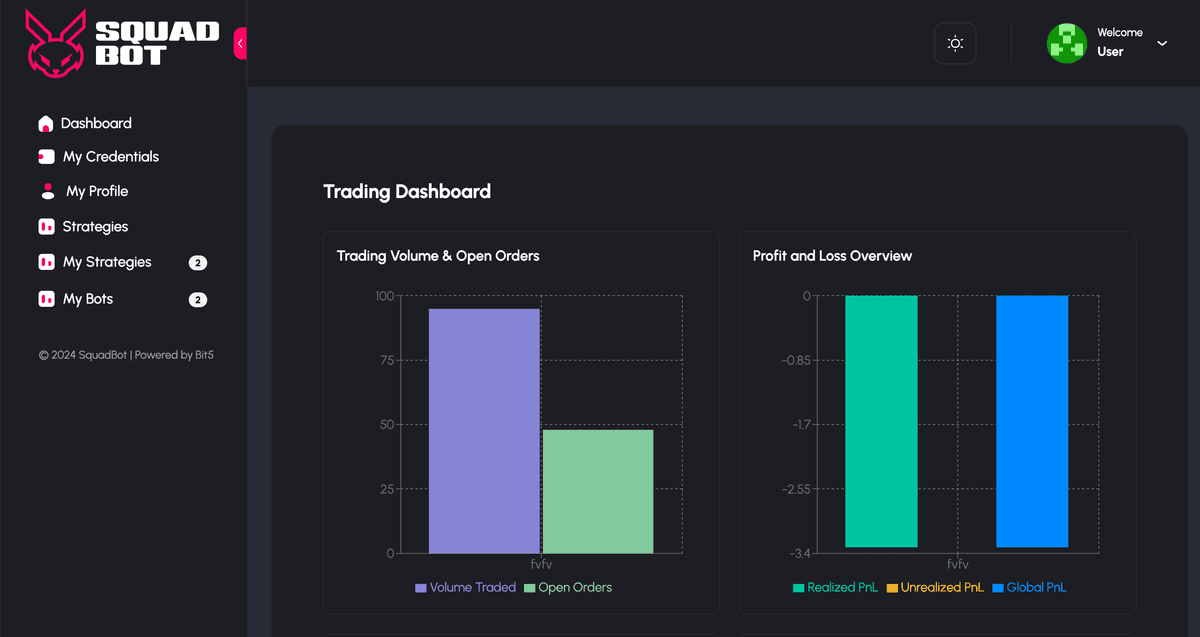Open My Profile via its person icon
Viewport: 1200px width, 637px height.
(x=45, y=190)
